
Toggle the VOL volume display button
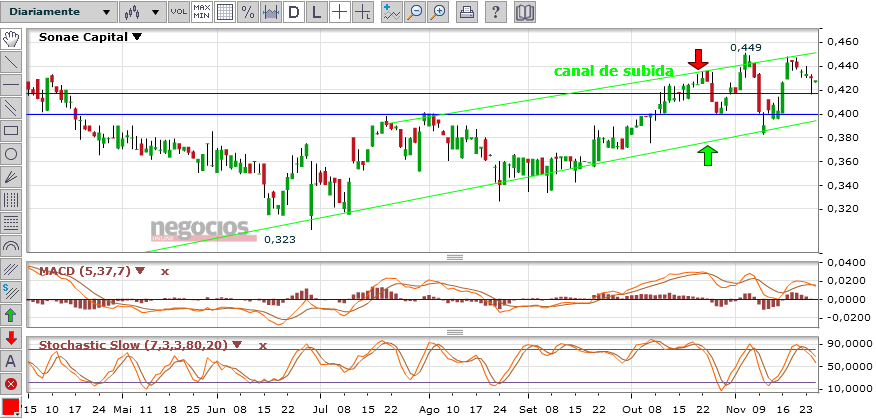click(179, 12)
